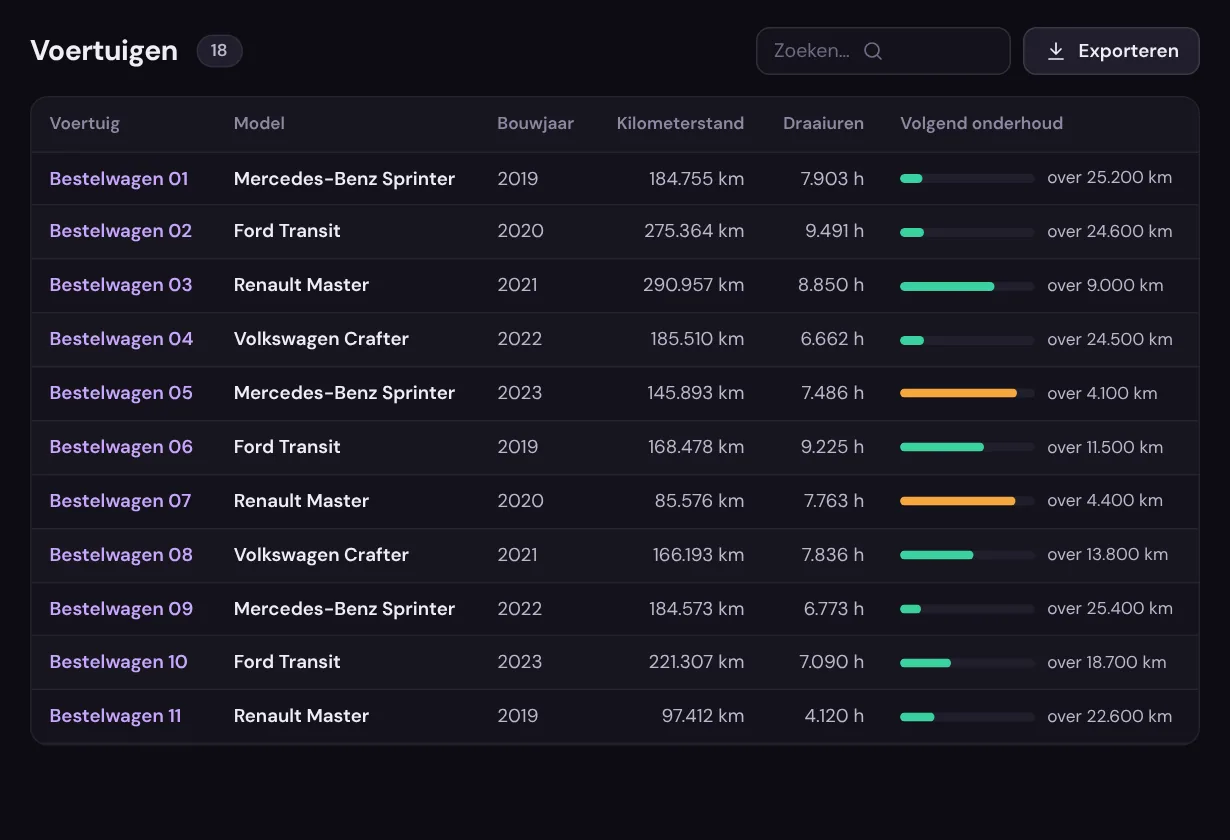Viewport: 1230px width, 840px height.
Task: Open the Bestelwagen 02 link
Action: 121,231
